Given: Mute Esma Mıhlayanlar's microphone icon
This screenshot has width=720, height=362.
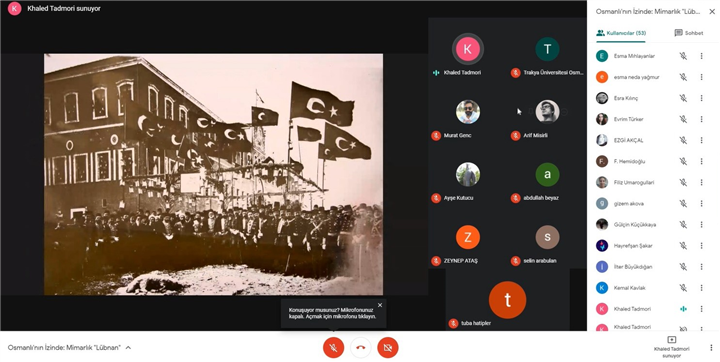Looking at the screenshot, I should (683, 56).
